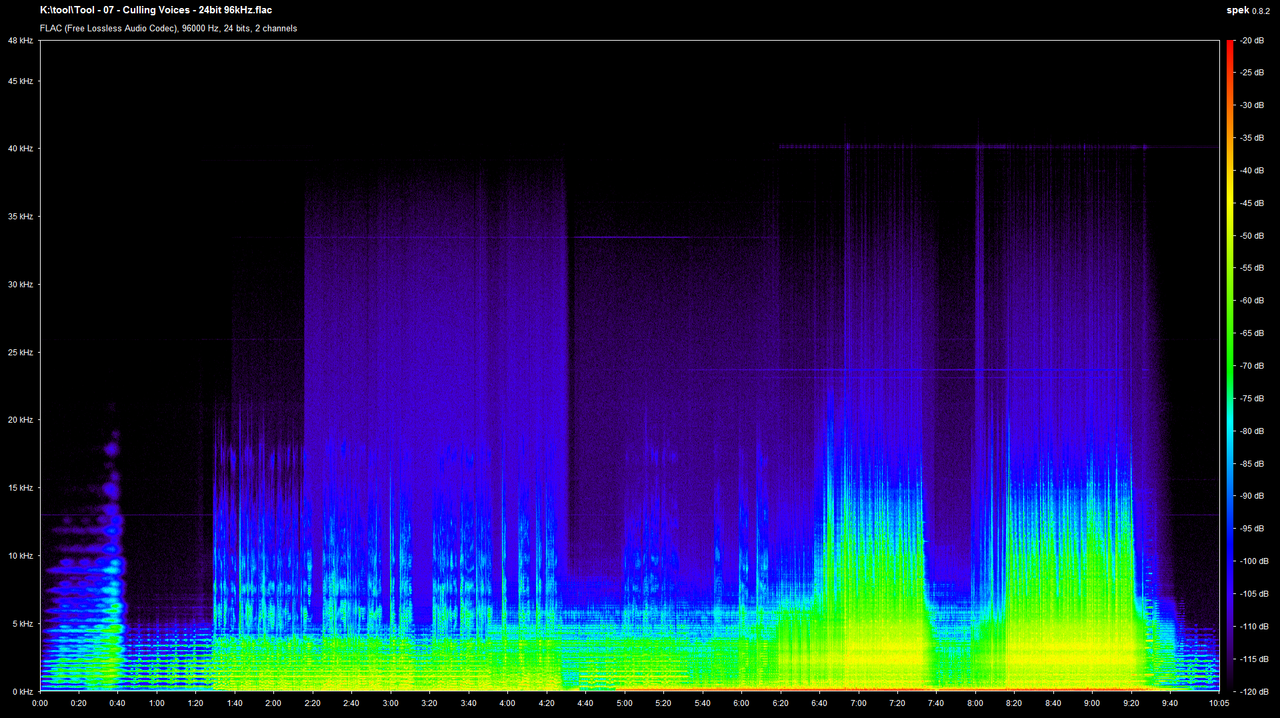Select the FLAC codec info line
The height and width of the screenshot is (718, 1280).
pyautogui.click(x=168, y=28)
